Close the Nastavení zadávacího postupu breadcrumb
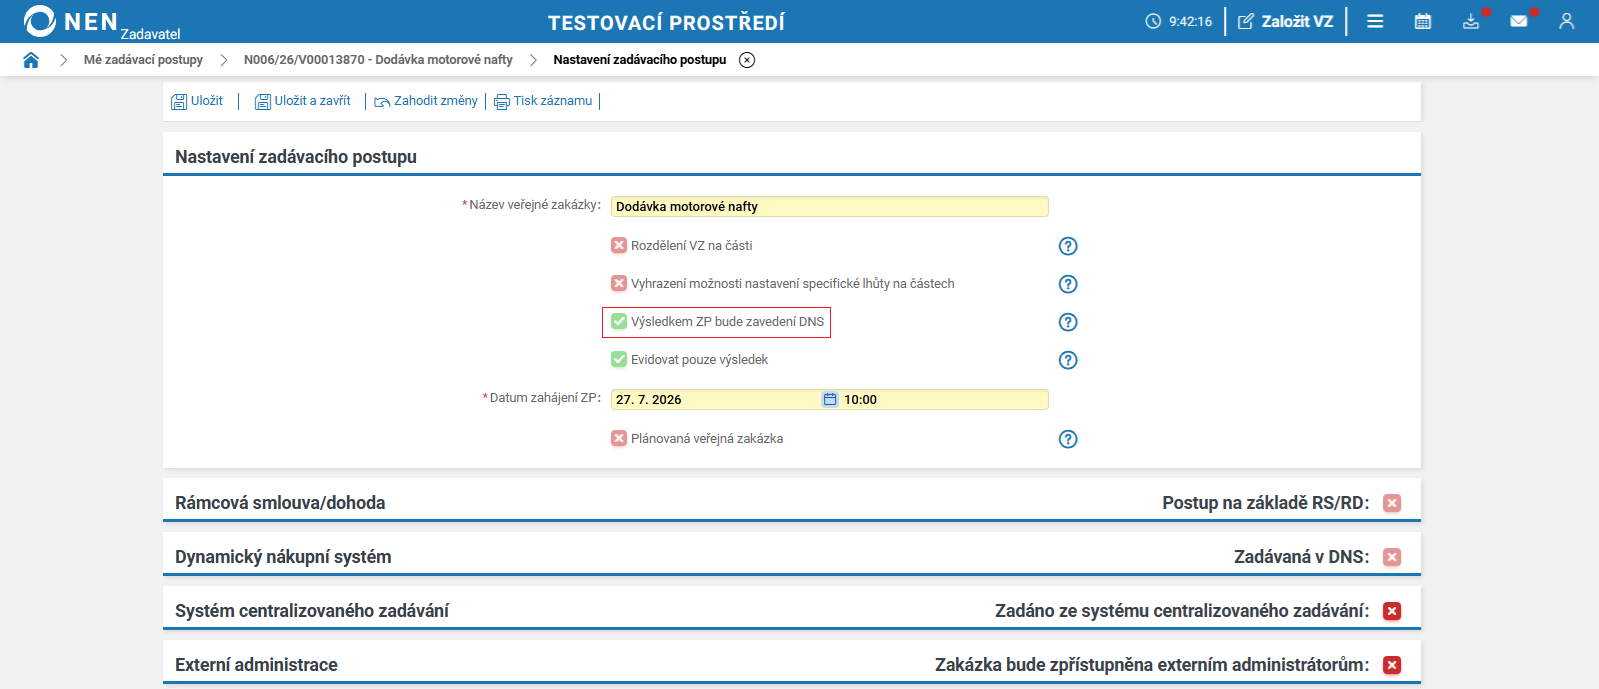Viewport: 1599px width, 689px height. tap(747, 60)
